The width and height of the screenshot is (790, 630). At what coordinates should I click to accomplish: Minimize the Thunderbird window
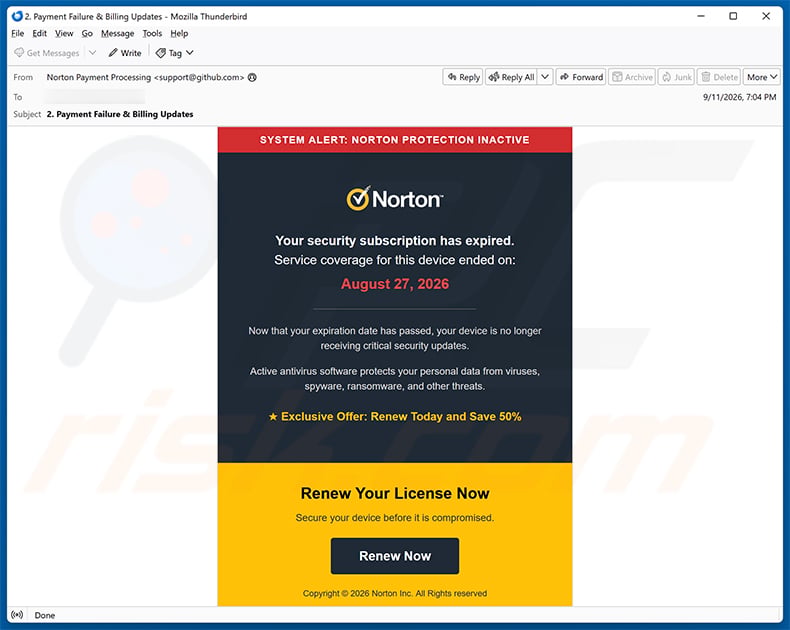701,16
